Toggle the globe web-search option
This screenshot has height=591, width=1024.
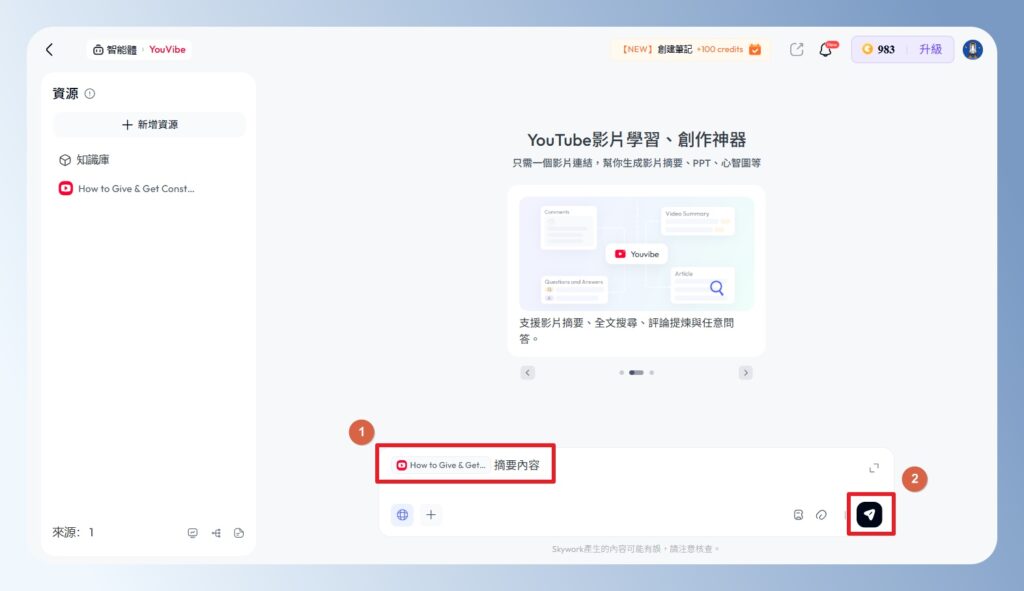(x=400, y=514)
